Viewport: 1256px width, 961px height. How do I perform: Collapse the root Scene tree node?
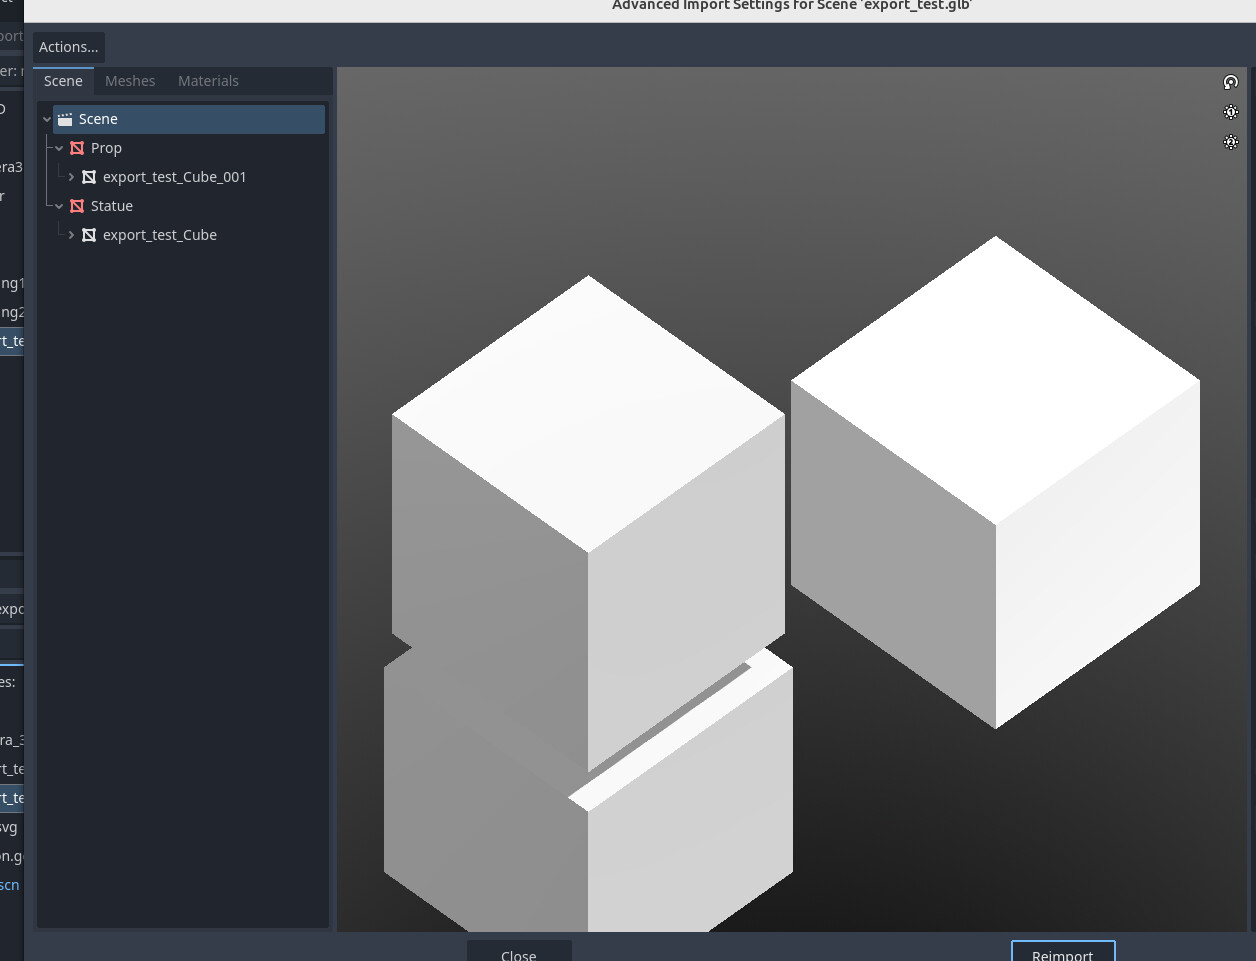pyautogui.click(x=47, y=119)
